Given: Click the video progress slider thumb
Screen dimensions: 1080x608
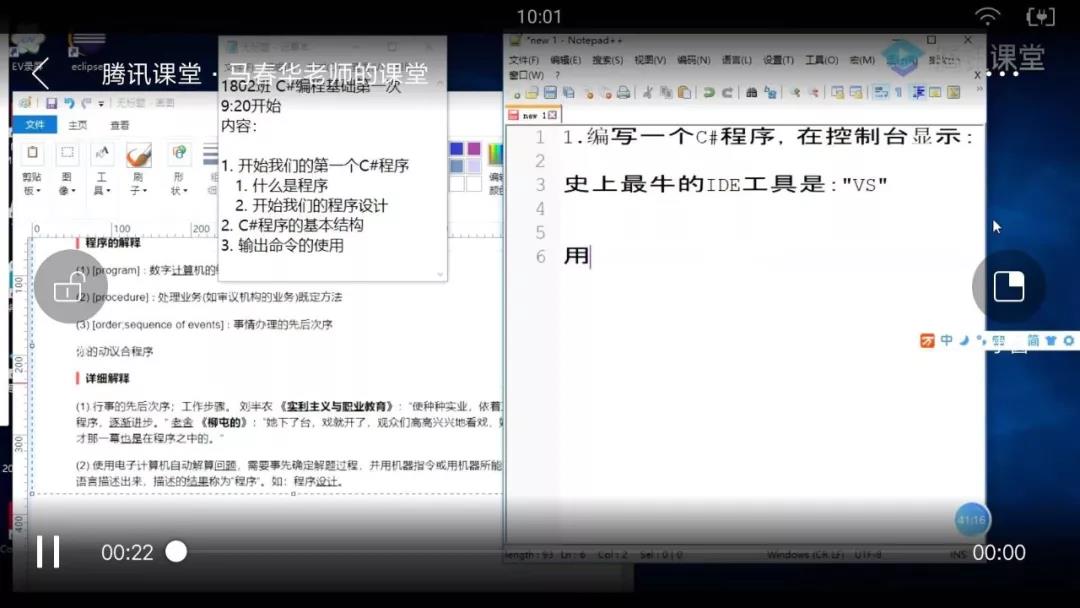Looking at the screenshot, I should click(x=176, y=552).
